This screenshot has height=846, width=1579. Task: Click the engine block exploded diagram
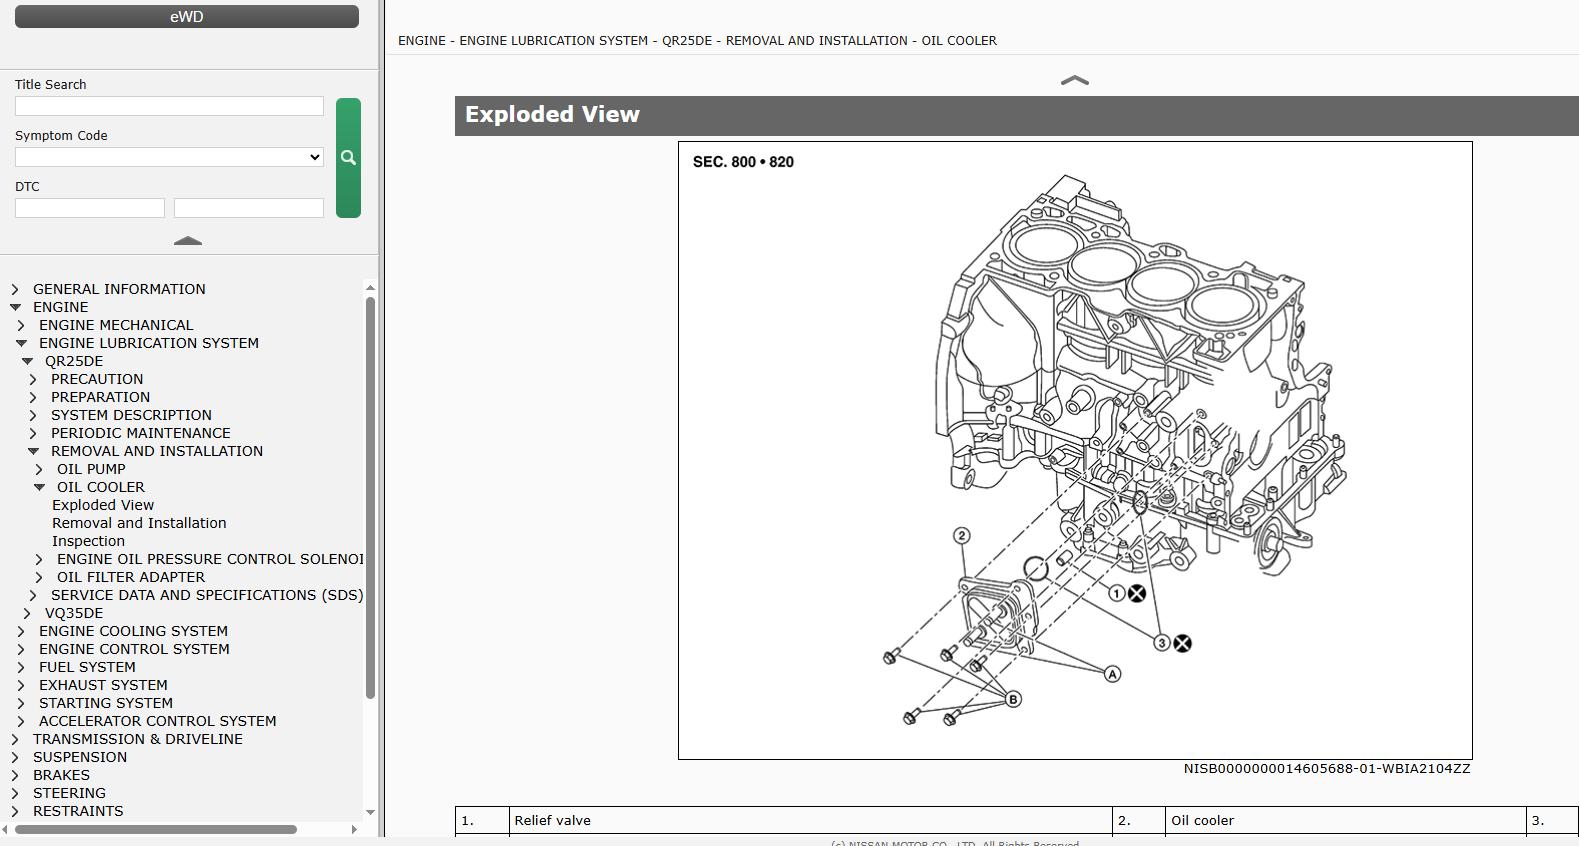[1075, 450]
